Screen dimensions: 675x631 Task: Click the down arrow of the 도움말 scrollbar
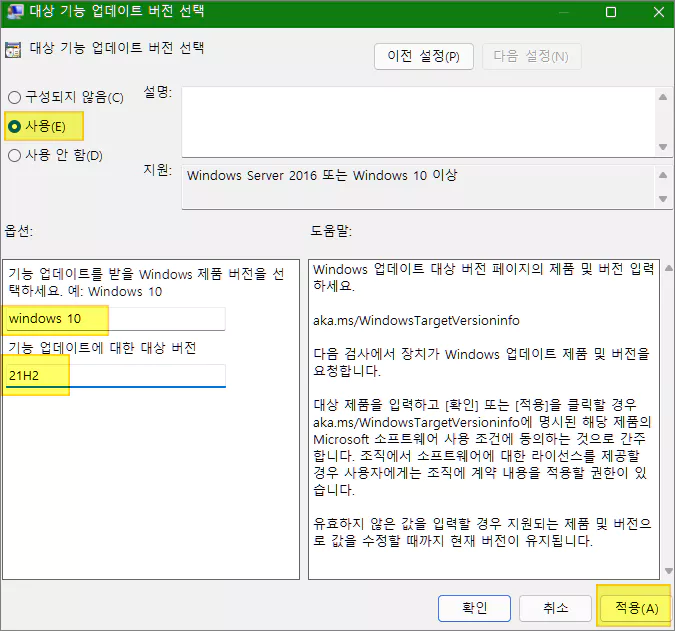pos(668,571)
